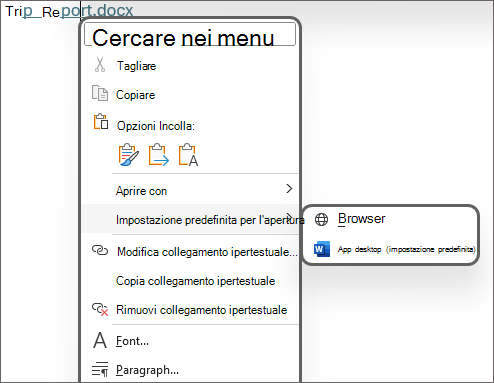The image size is (494, 383).
Task: Click the copy pages icon
Action: [100, 93]
